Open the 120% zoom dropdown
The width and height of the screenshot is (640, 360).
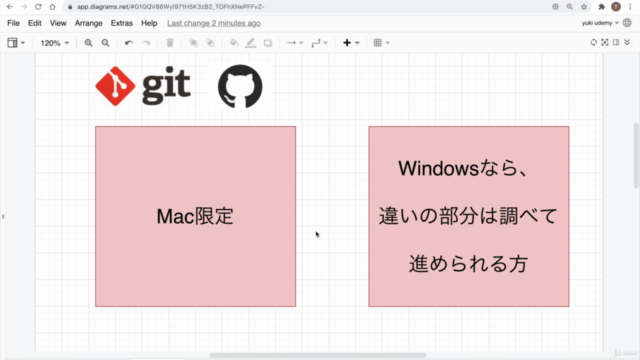point(54,43)
